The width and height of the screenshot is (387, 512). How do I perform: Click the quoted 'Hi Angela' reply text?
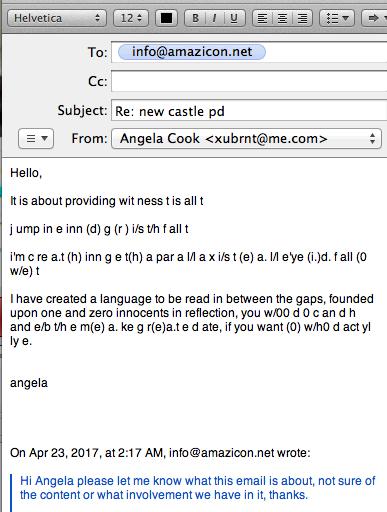pyautogui.click(x=198, y=488)
